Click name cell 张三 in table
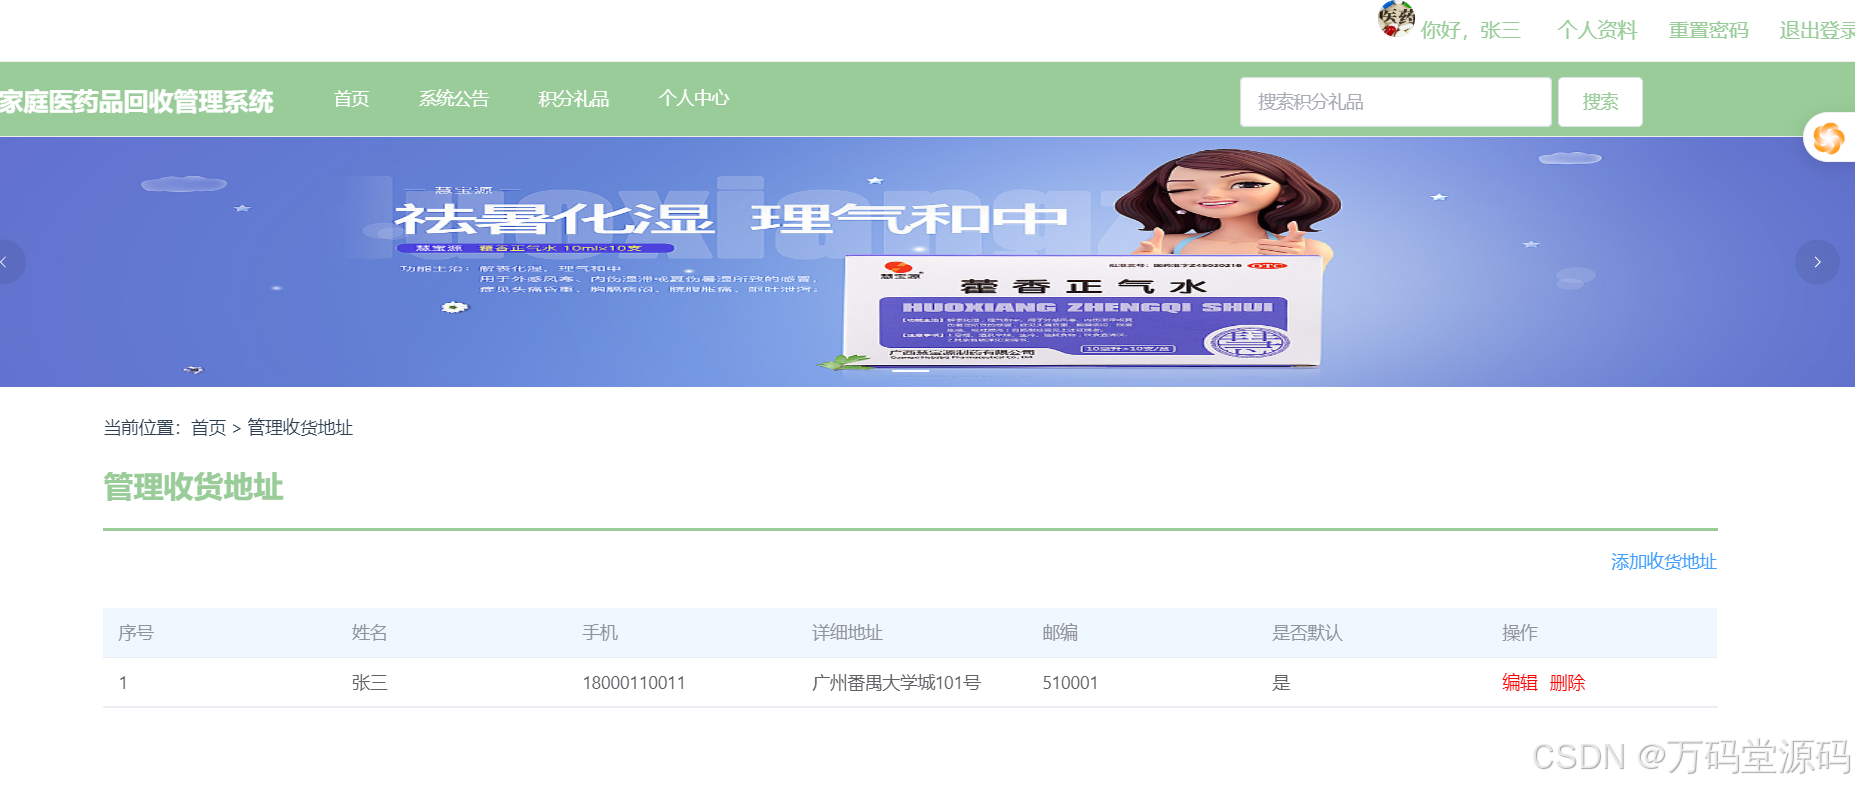This screenshot has height=789, width=1855. coord(370,683)
